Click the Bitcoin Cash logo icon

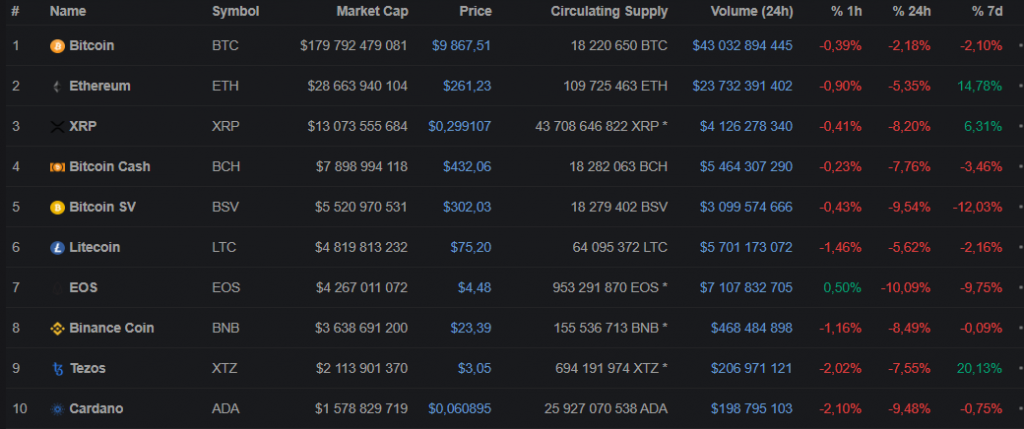(57, 167)
